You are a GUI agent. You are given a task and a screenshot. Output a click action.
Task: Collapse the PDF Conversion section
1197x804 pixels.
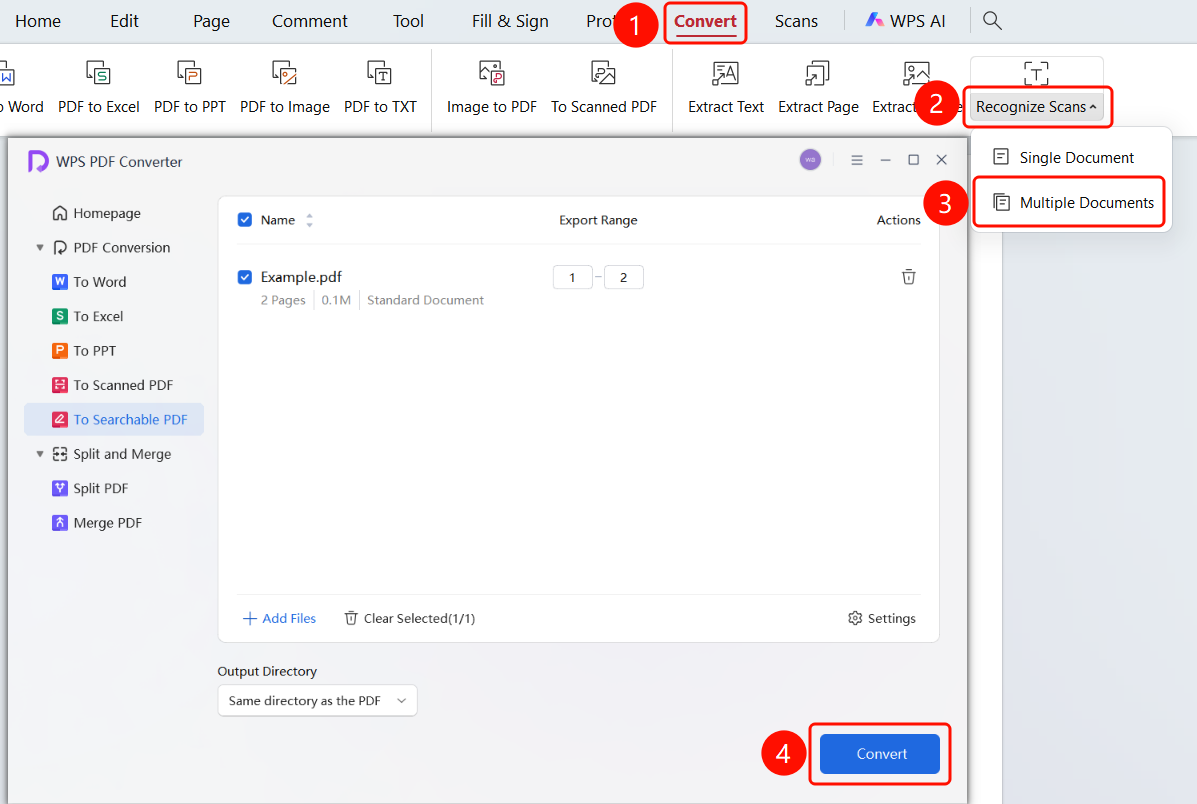pyautogui.click(x=40, y=247)
